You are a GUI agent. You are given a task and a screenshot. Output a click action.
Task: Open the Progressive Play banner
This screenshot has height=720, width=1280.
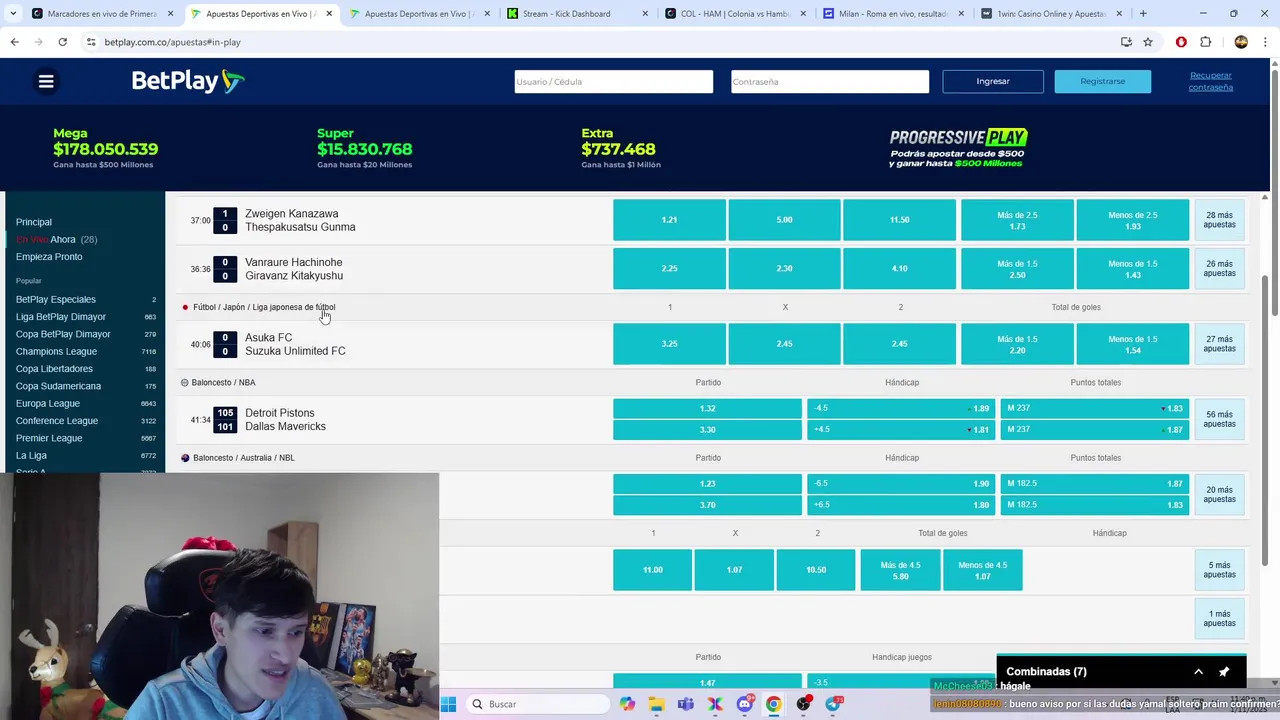point(958,148)
